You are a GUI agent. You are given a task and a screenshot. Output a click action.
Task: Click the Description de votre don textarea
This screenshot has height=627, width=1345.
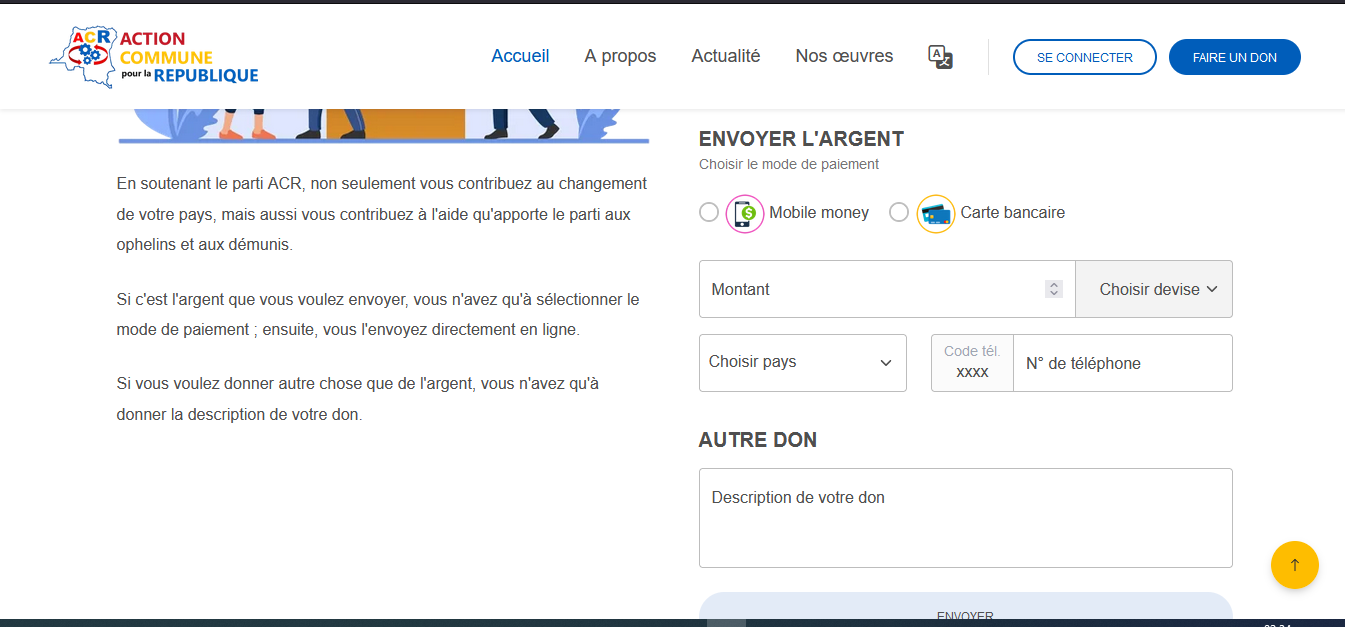pos(965,518)
